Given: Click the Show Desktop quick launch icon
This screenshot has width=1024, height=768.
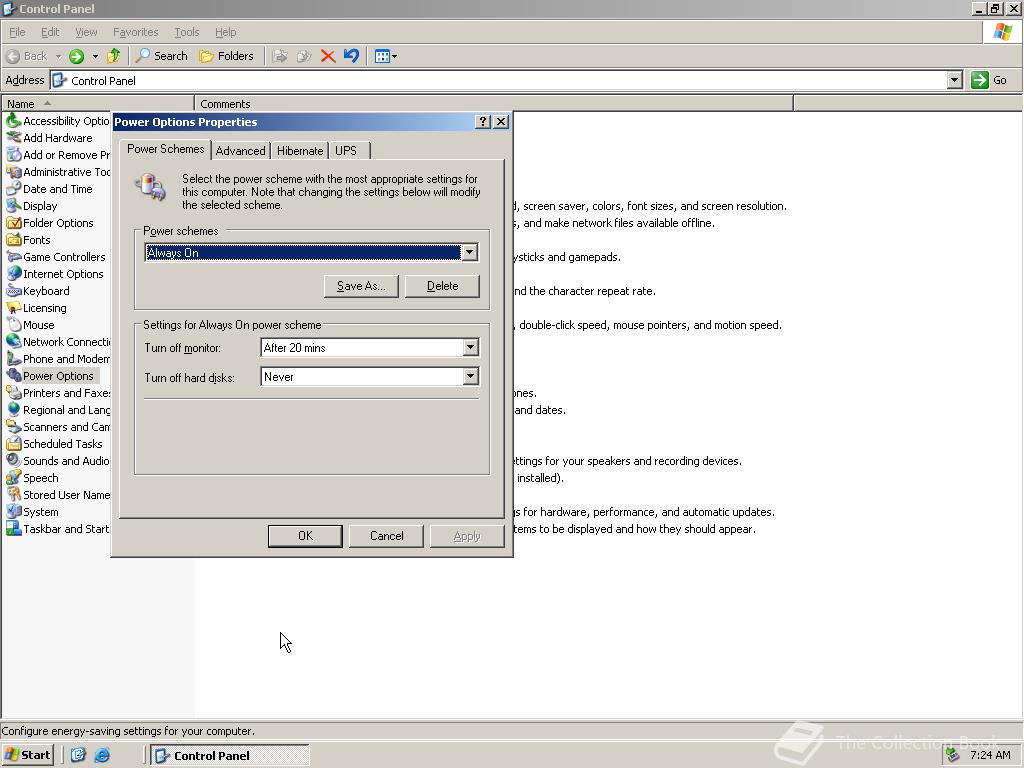Looking at the screenshot, I should pos(78,755).
